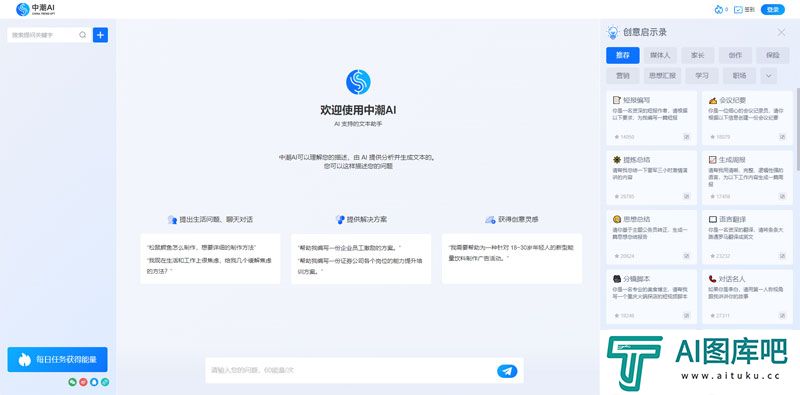Open the 生成周报 prompt card
The height and width of the screenshot is (395, 800).
pyautogui.click(x=747, y=178)
